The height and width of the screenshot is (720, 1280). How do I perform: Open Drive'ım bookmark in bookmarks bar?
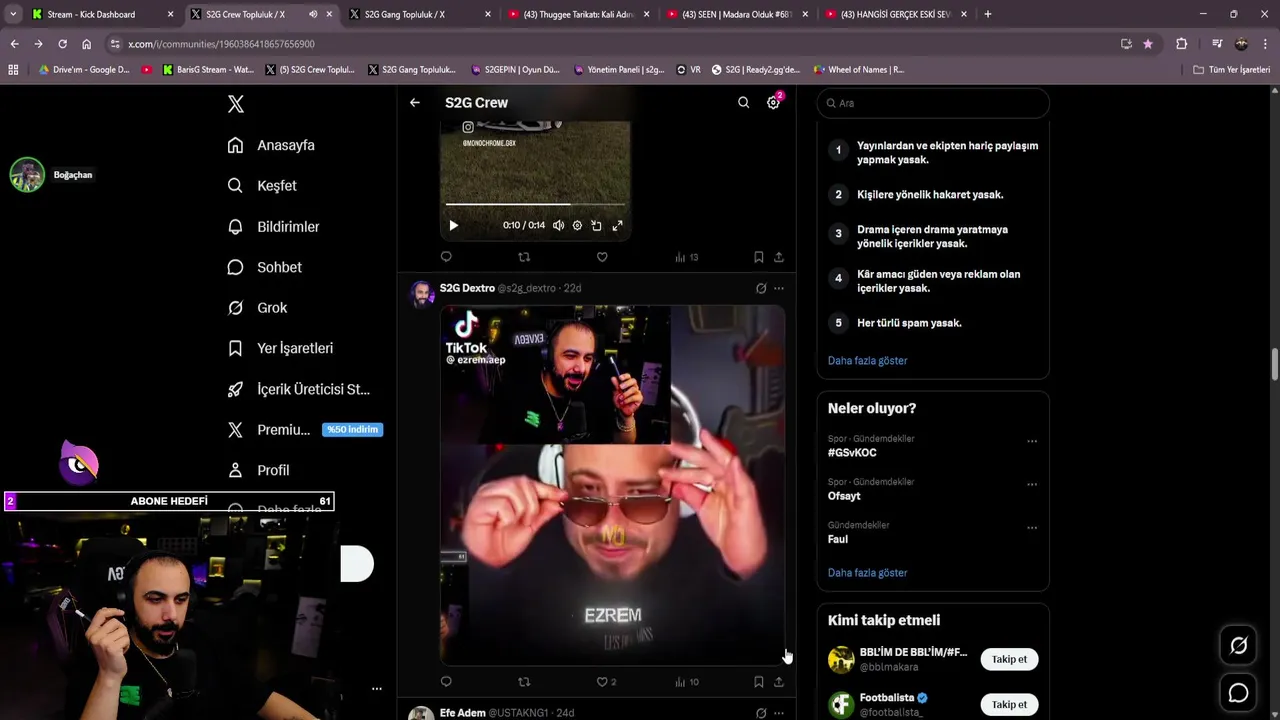click(84, 70)
